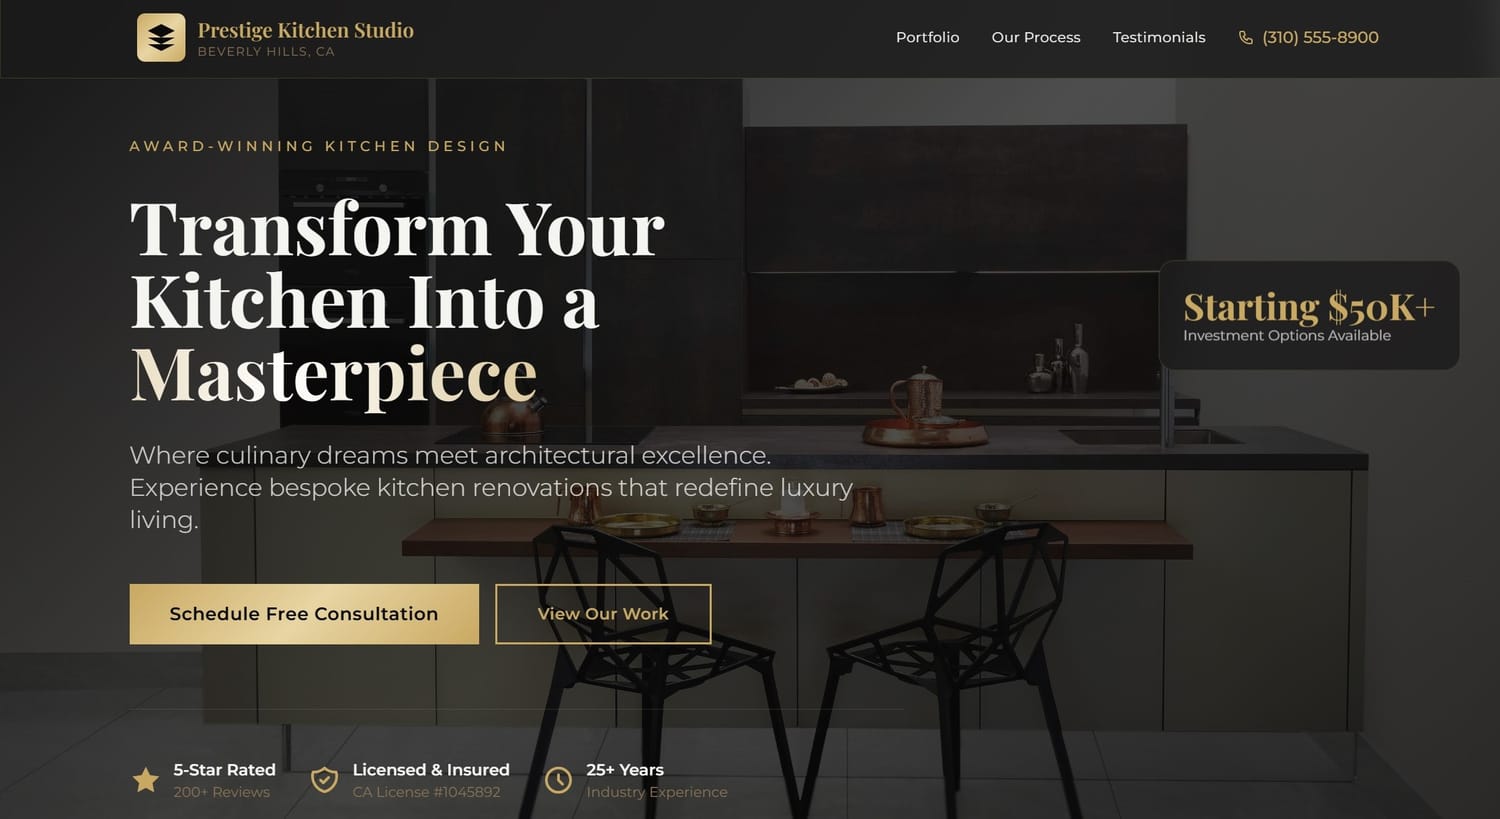Open the Testimonials section link
Image resolution: width=1500 pixels, height=819 pixels.
[1159, 37]
